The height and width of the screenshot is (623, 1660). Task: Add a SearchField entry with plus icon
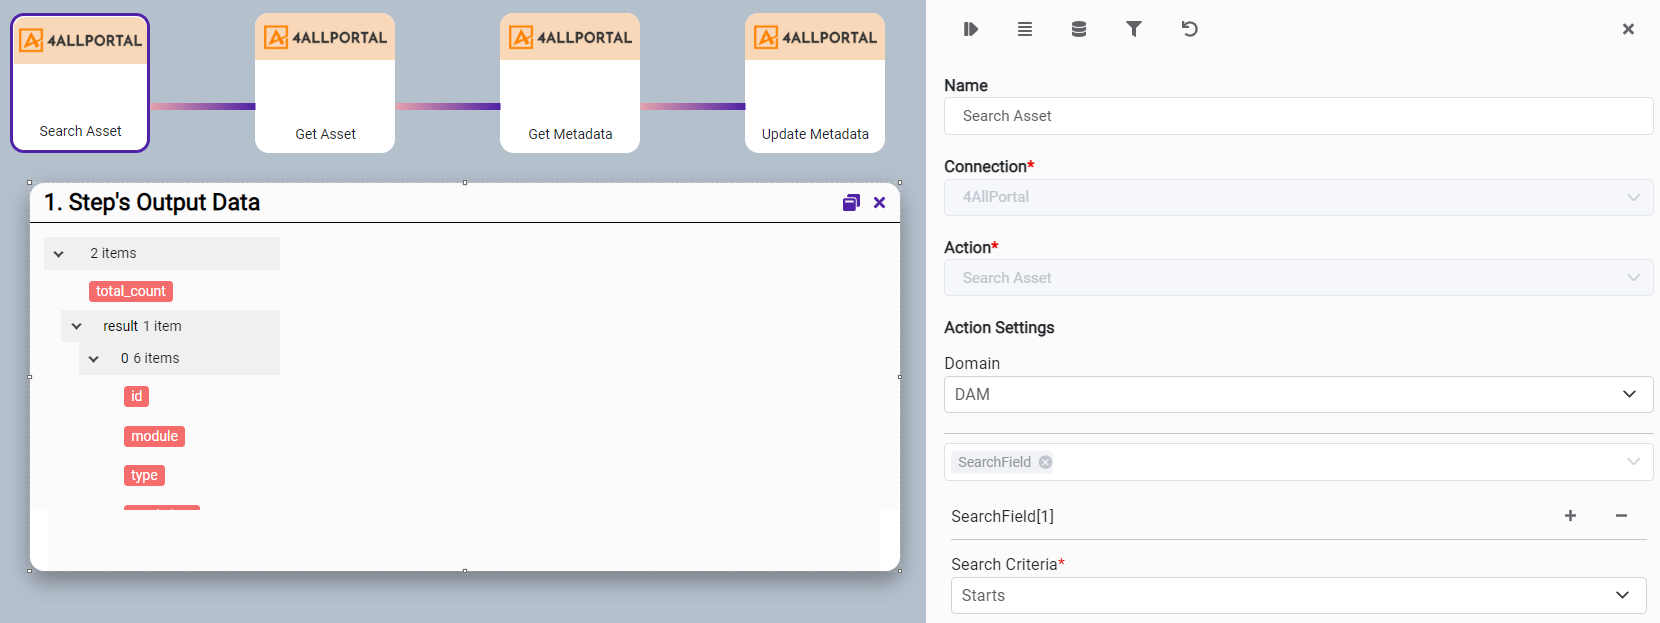point(1570,516)
